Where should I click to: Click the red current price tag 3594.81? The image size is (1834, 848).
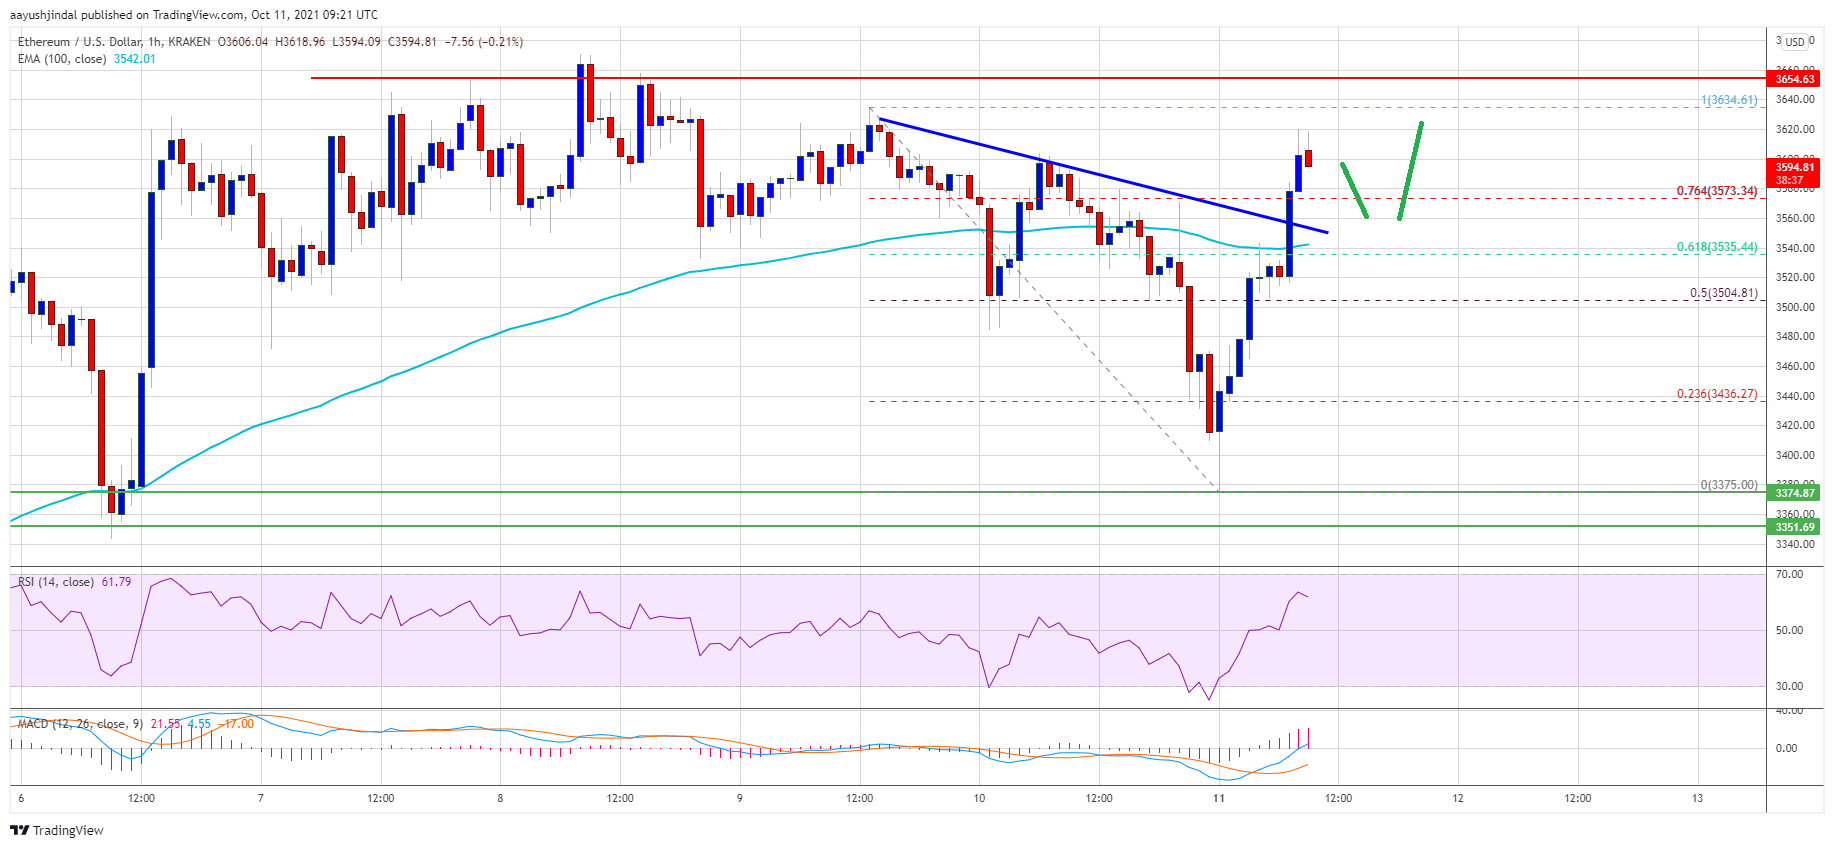coord(1795,167)
